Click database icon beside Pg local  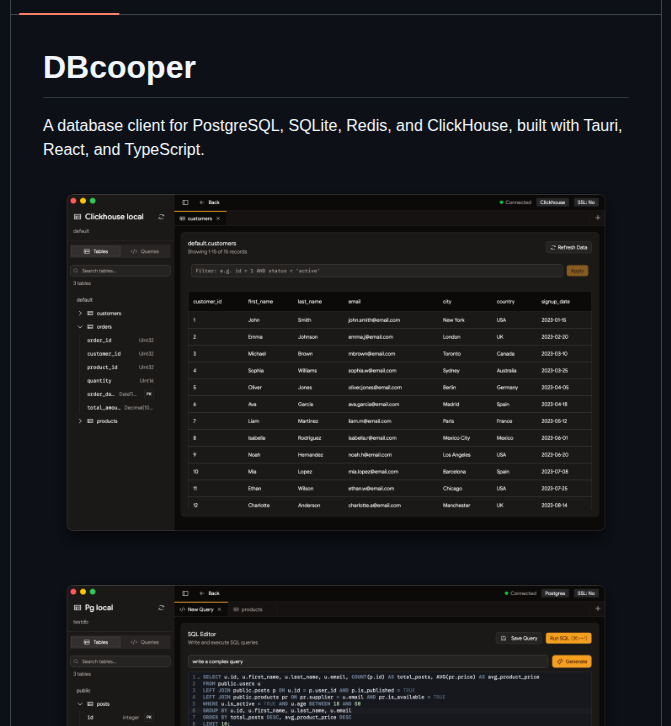(x=77, y=607)
